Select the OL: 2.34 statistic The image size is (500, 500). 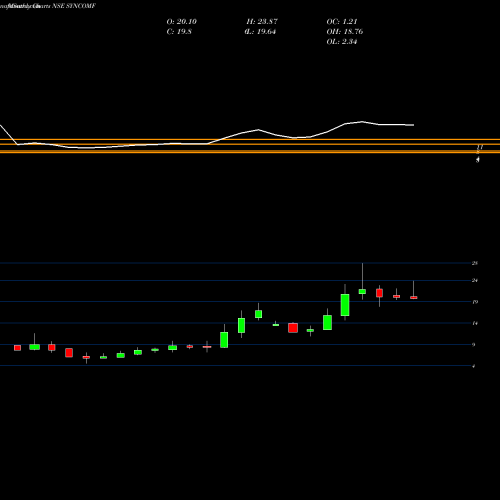[x=342, y=42]
